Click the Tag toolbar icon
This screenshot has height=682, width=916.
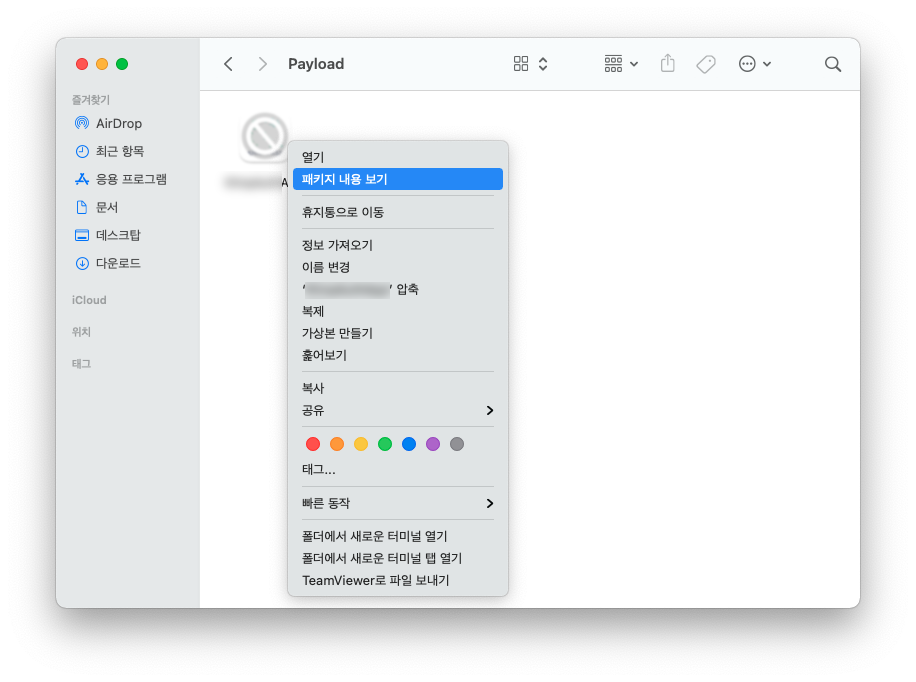point(706,64)
